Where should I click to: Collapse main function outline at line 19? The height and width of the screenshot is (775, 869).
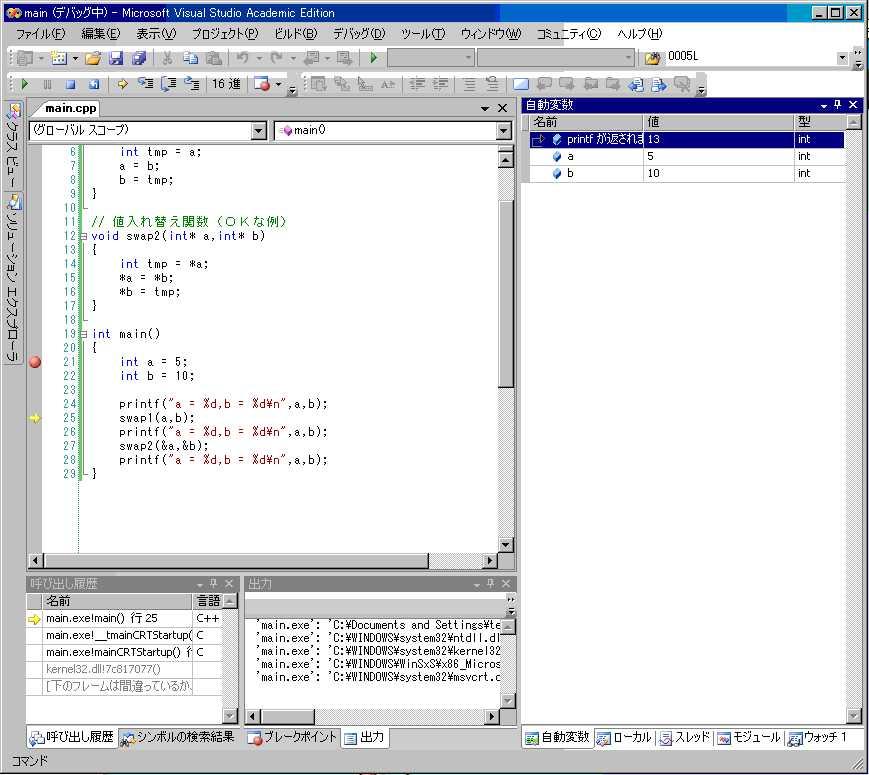[84, 334]
